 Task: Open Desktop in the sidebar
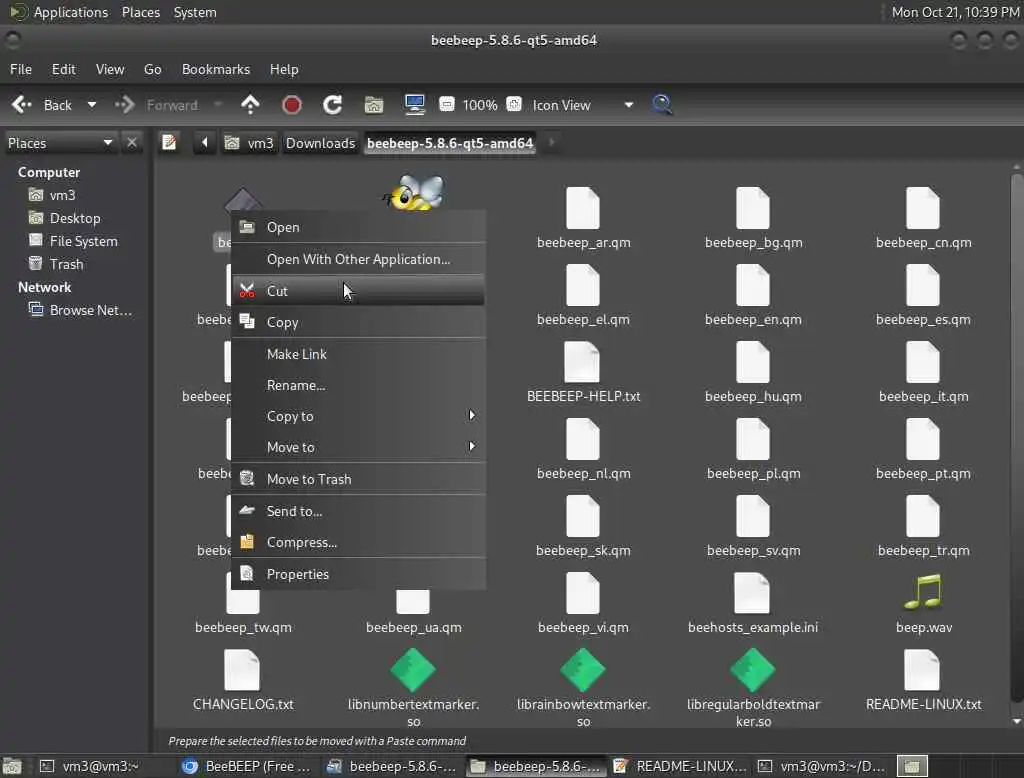pos(74,218)
